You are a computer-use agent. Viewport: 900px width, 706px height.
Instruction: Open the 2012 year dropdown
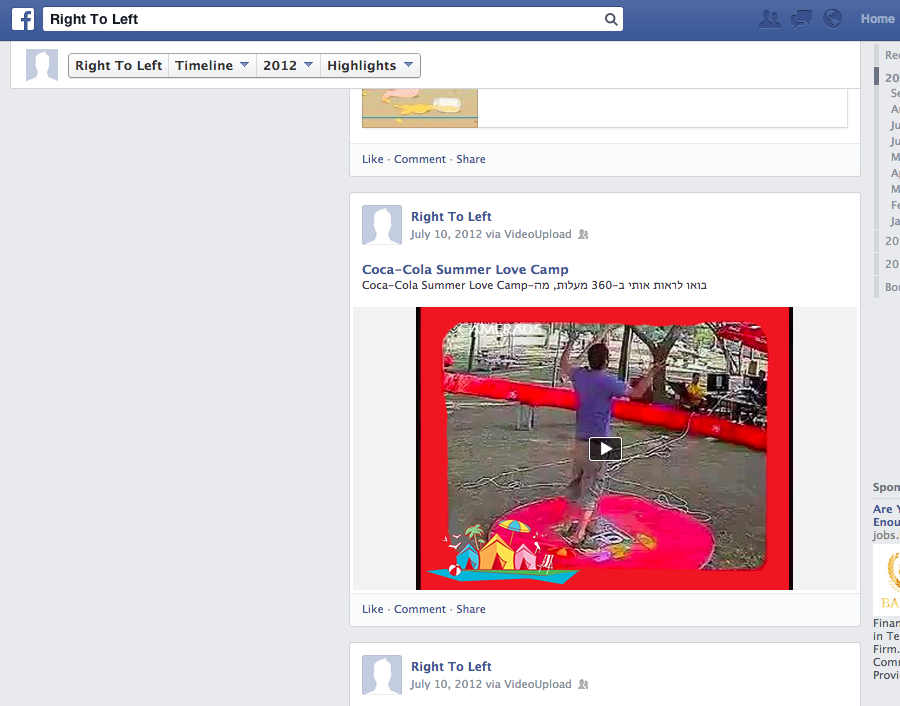(x=288, y=65)
